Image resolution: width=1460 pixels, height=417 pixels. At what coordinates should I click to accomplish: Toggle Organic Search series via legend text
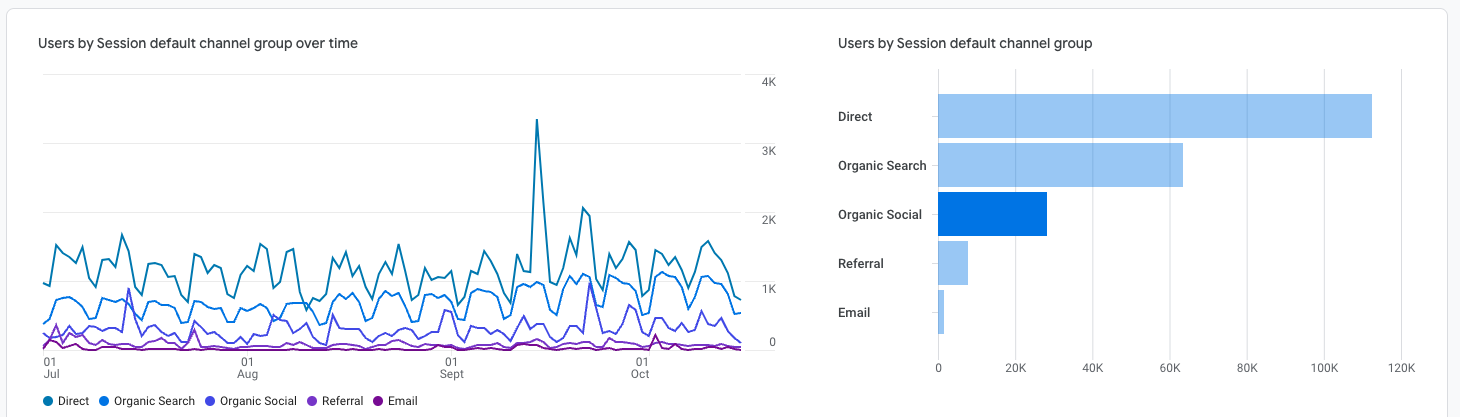154,401
